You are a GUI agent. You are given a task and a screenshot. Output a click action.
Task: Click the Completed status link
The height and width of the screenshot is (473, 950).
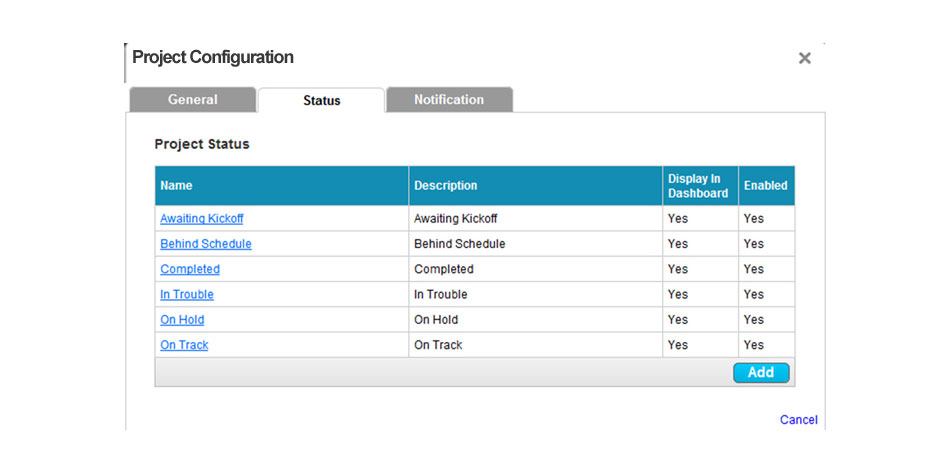pos(190,269)
